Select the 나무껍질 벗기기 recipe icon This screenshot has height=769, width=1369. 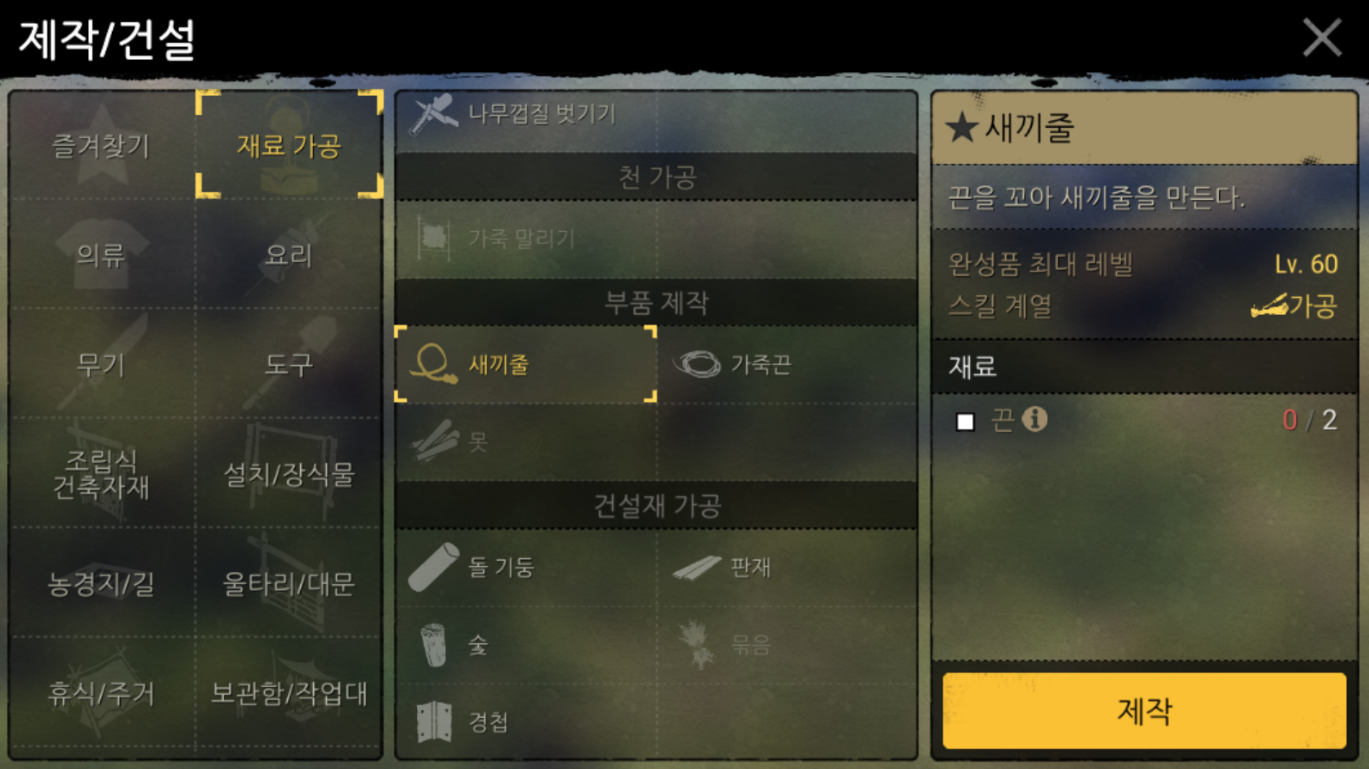[x=434, y=114]
